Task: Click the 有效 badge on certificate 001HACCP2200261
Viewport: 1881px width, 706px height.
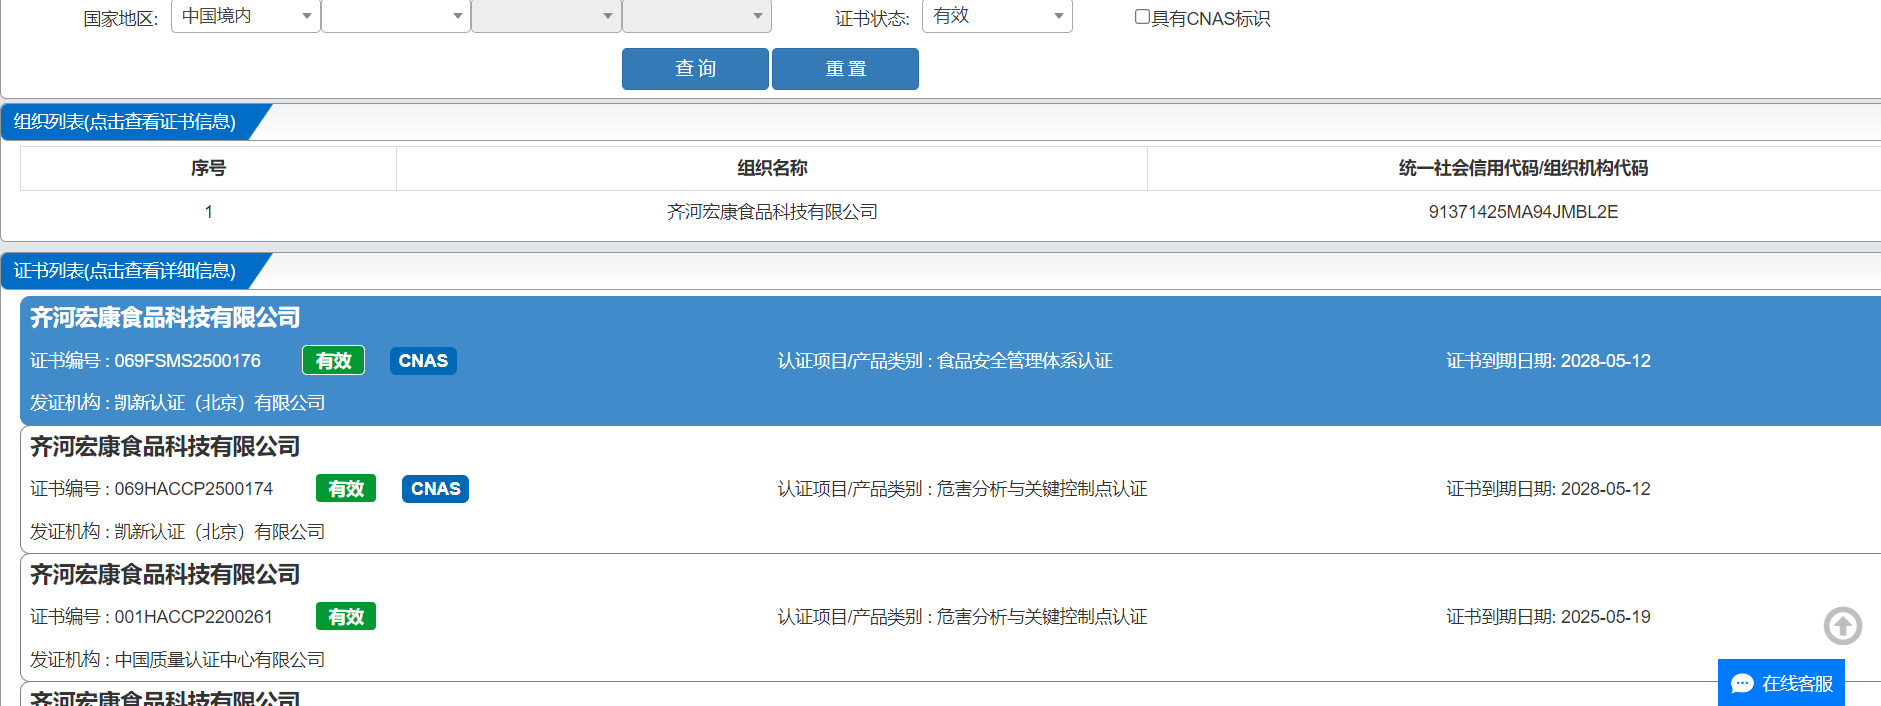Action: [x=346, y=617]
